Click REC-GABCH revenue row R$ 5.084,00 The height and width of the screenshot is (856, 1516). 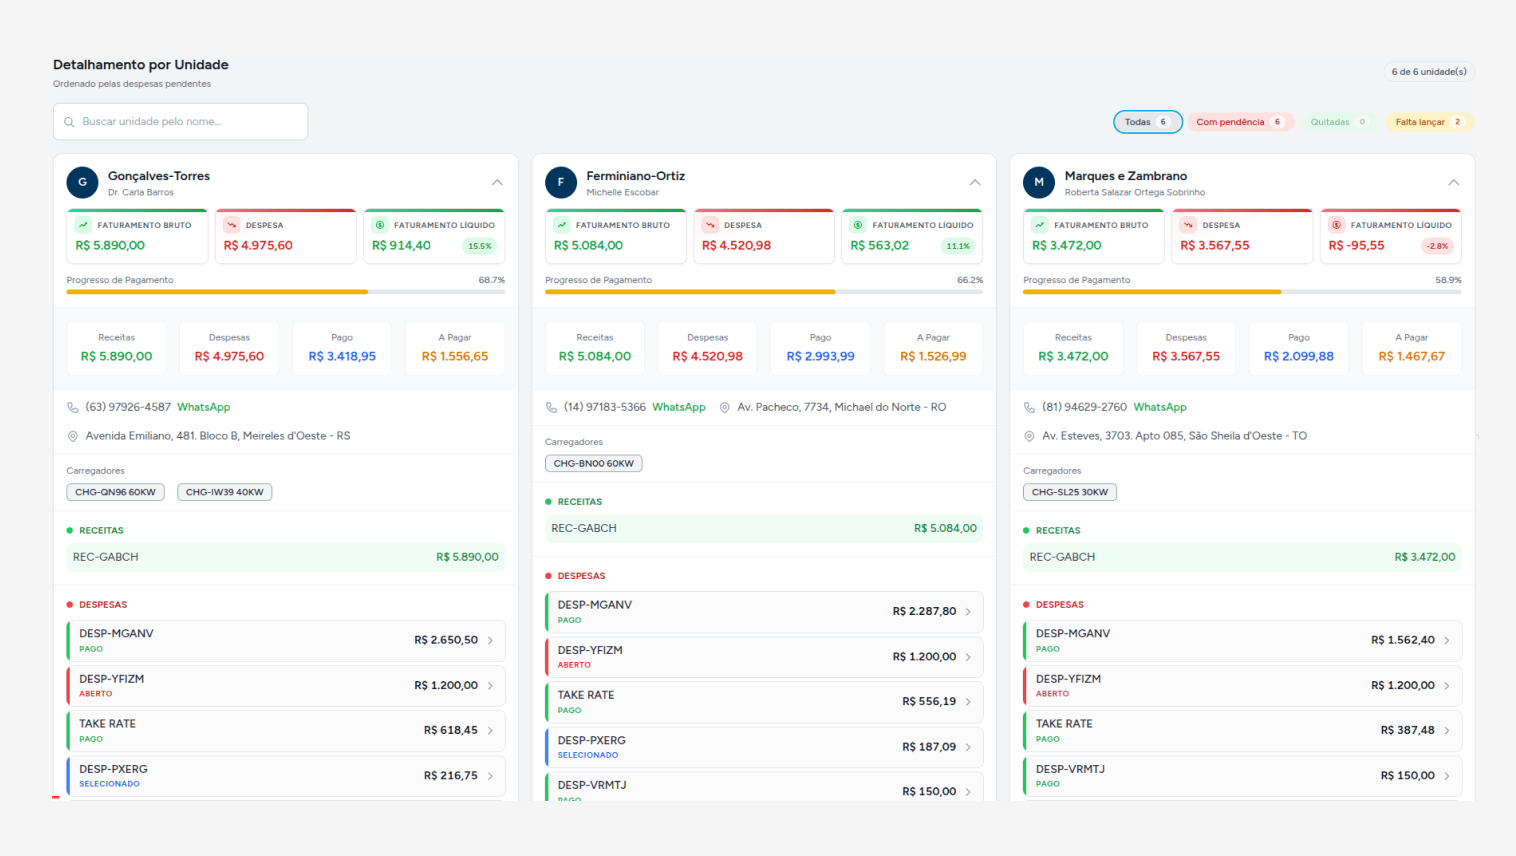pyautogui.click(x=764, y=528)
